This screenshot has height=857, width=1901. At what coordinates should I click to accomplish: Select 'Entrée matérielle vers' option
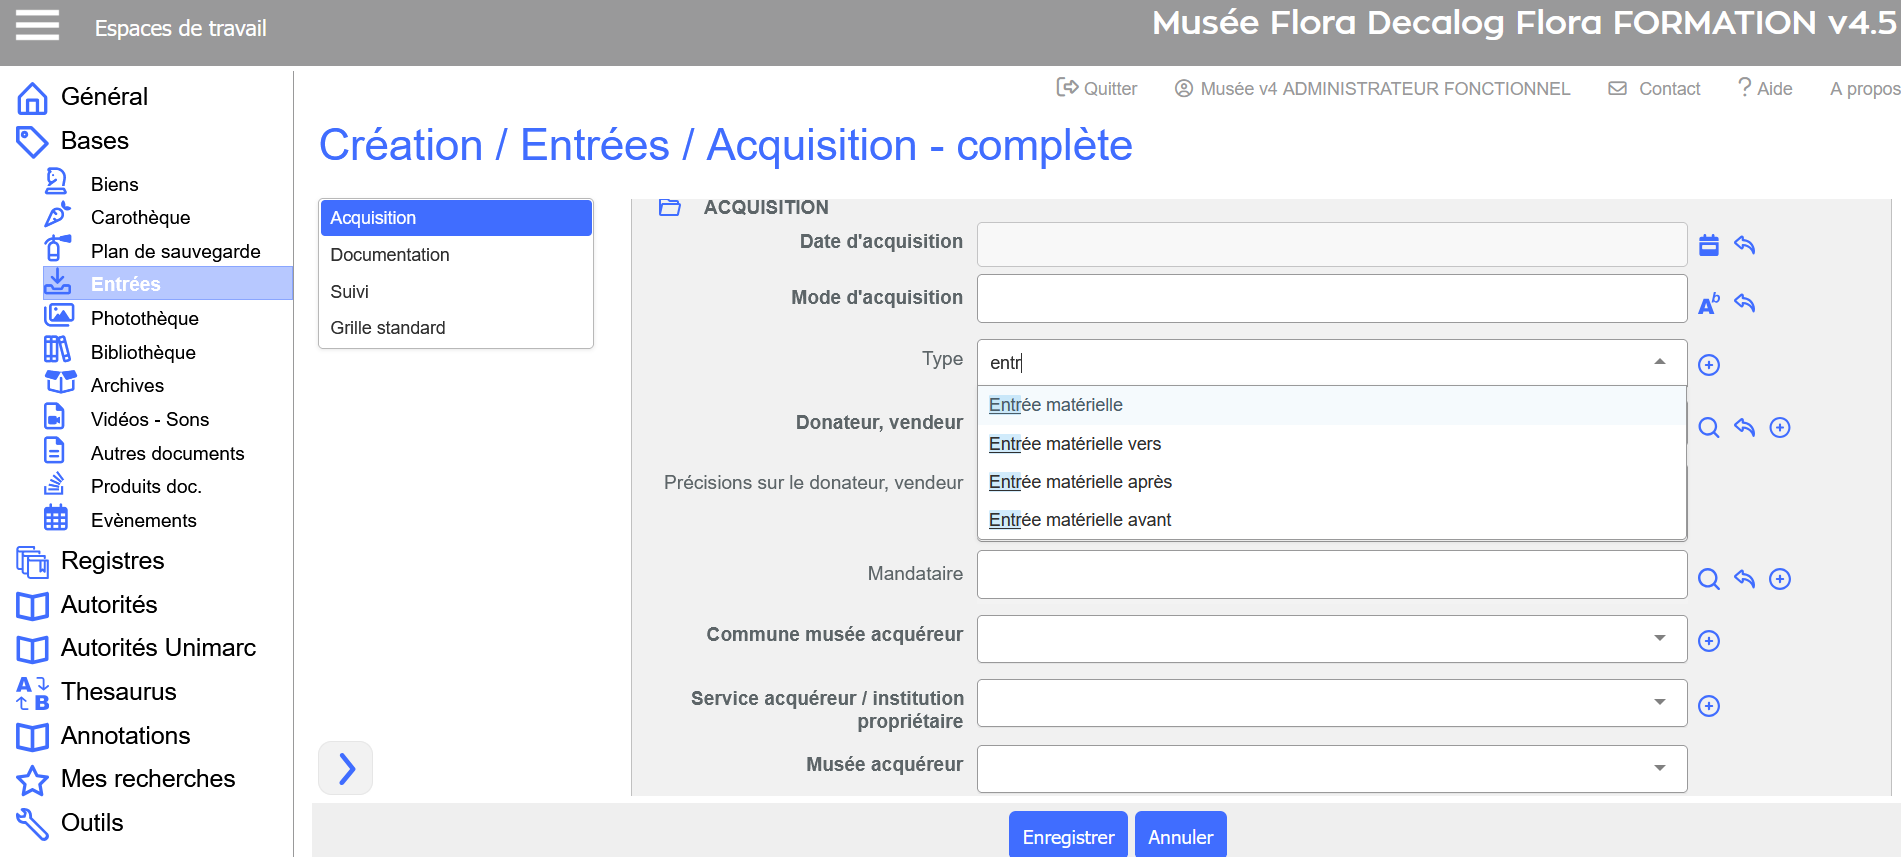click(x=1075, y=444)
